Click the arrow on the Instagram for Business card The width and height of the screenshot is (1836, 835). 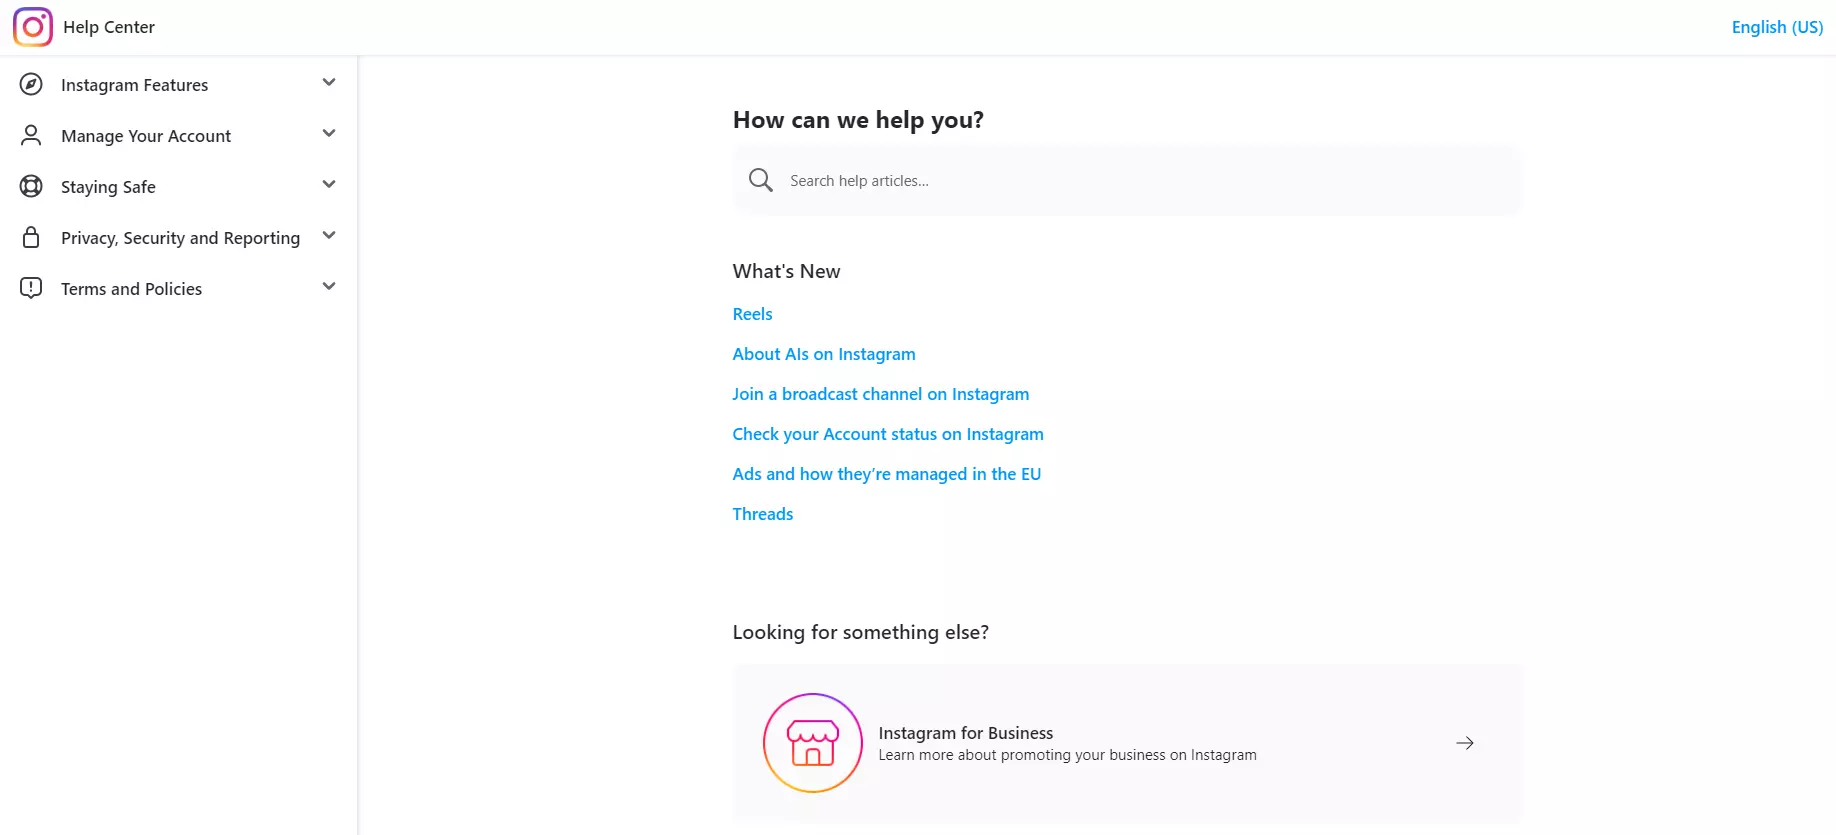point(1465,743)
